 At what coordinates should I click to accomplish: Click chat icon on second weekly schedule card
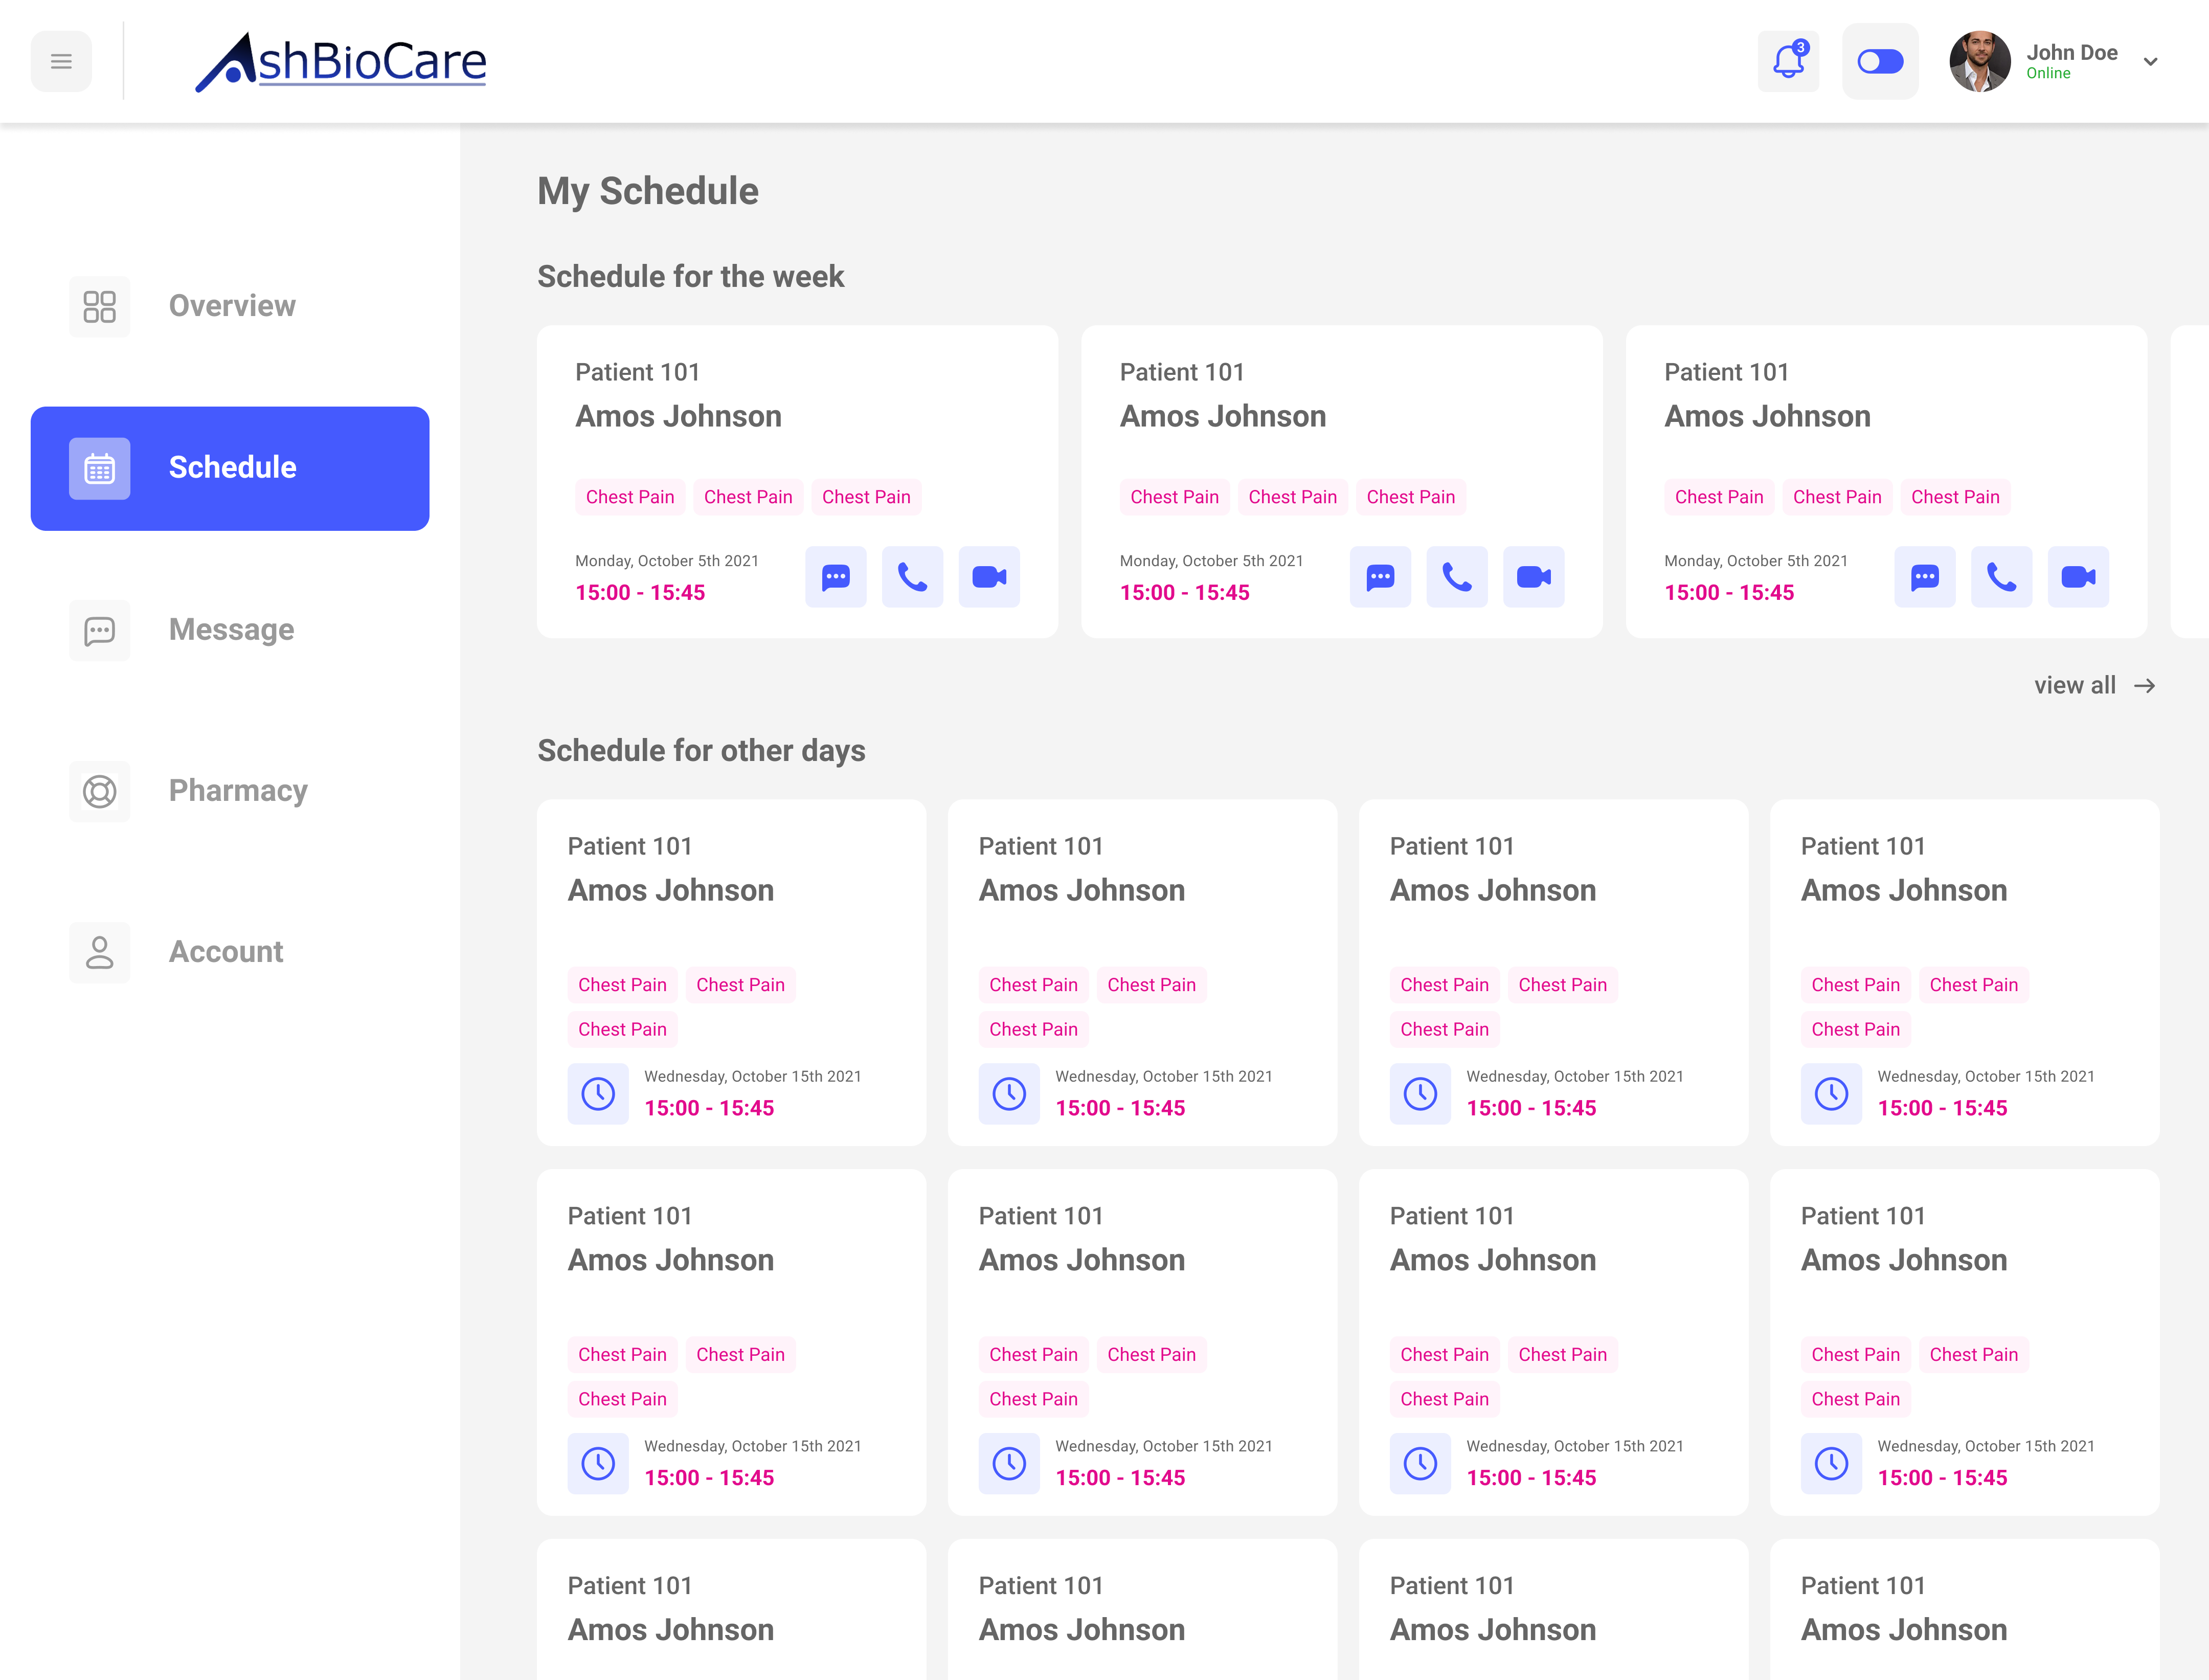tap(1380, 577)
